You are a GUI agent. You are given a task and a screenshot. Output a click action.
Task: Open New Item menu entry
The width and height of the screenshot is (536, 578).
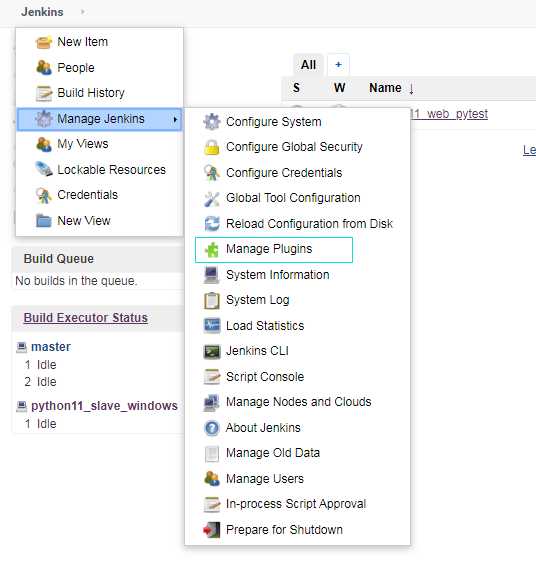100,42
